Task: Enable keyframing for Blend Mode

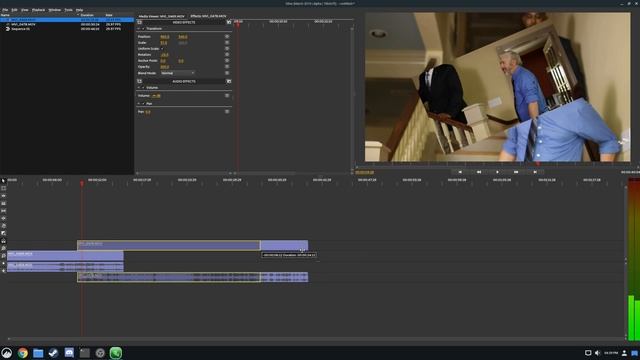Action: pos(227,73)
